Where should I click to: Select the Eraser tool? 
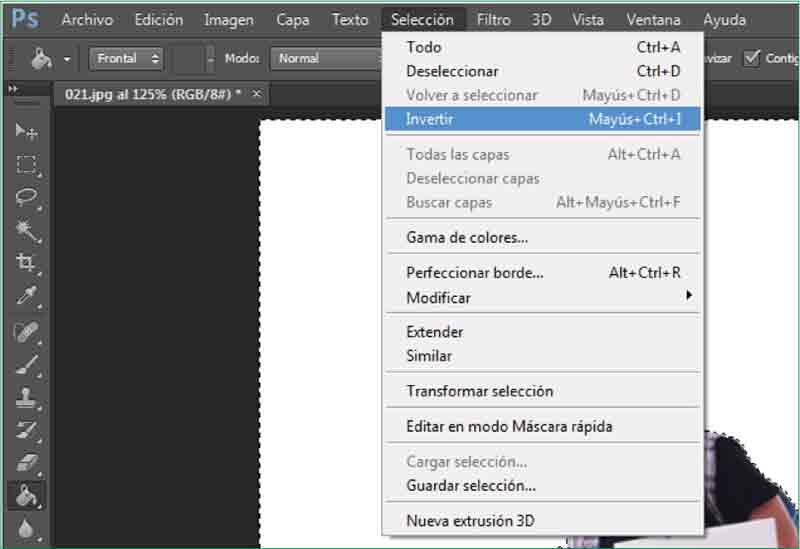pos(26,463)
